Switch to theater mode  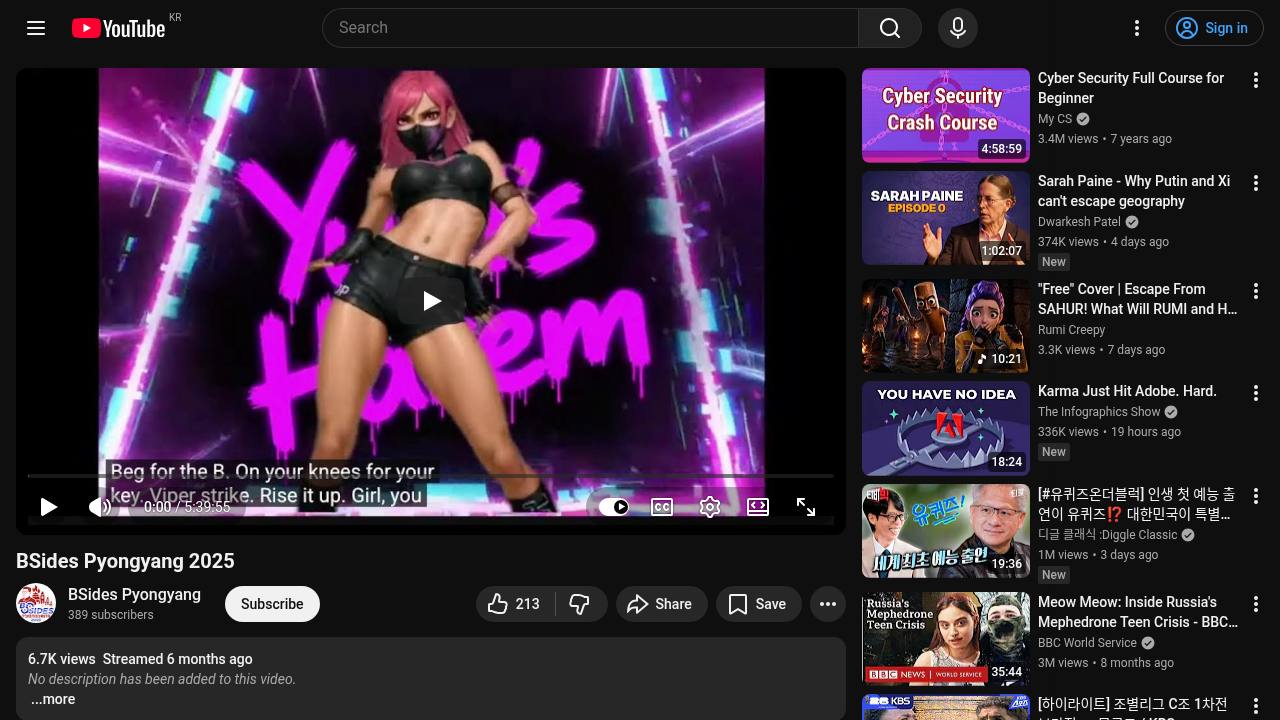tap(758, 507)
